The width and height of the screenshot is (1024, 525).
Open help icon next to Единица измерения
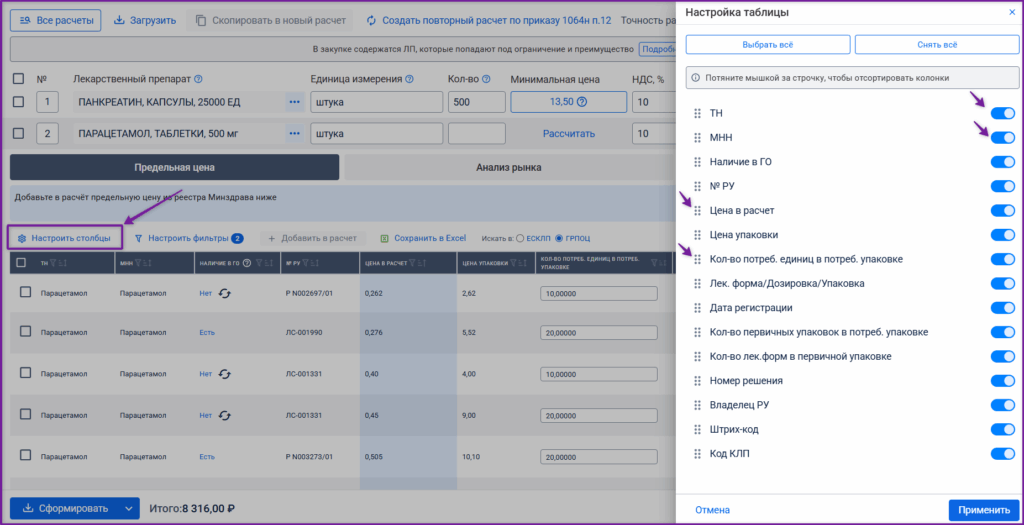click(x=409, y=79)
